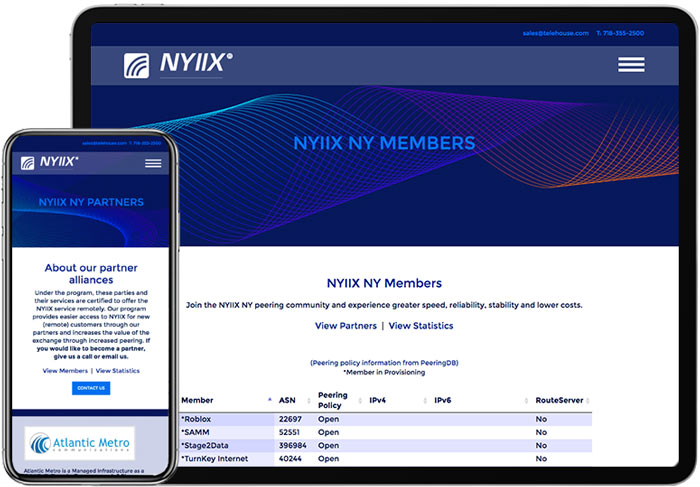Sort the table by RouteServer column
Screen dimensions: 700x487
coord(562,400)
